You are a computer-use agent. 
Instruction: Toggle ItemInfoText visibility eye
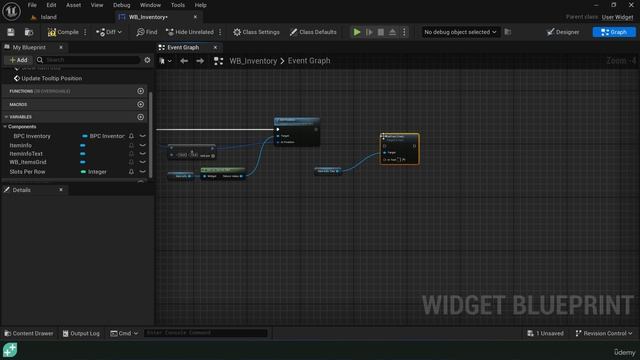pyautogui.click(x=142, y=154)
